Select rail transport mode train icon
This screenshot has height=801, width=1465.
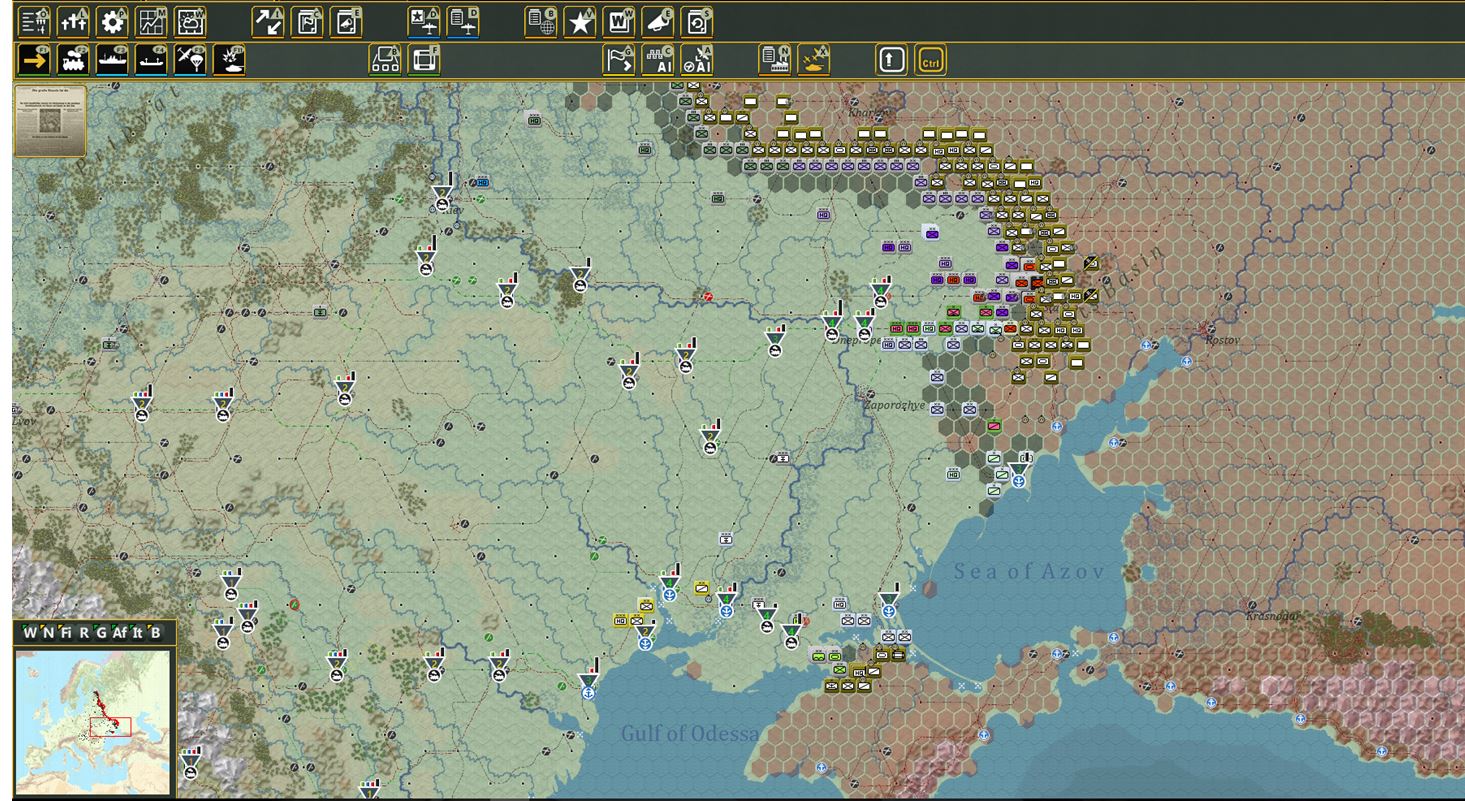pyautogui.click(x=75, y=58)
